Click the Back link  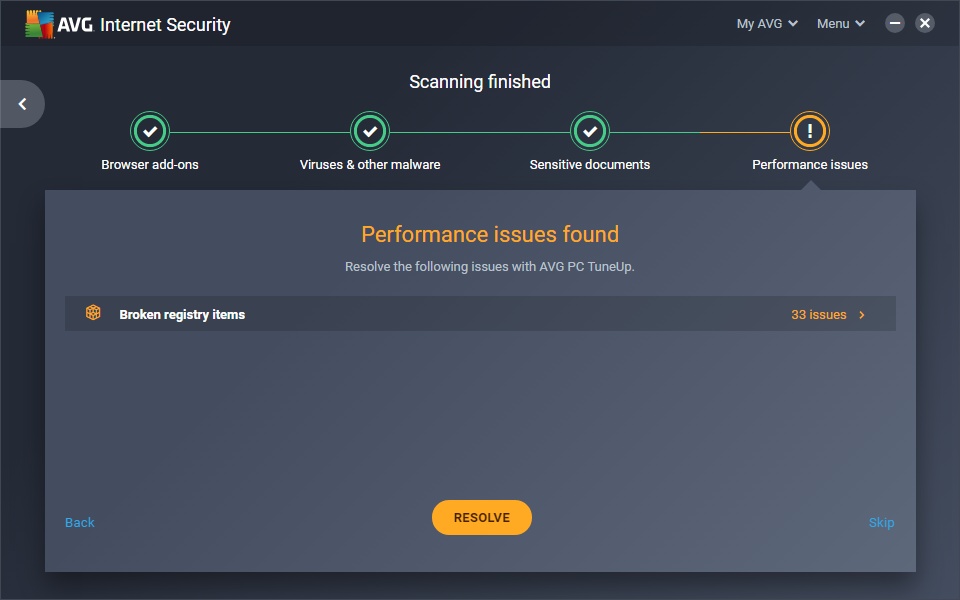[x=80, y=522]
